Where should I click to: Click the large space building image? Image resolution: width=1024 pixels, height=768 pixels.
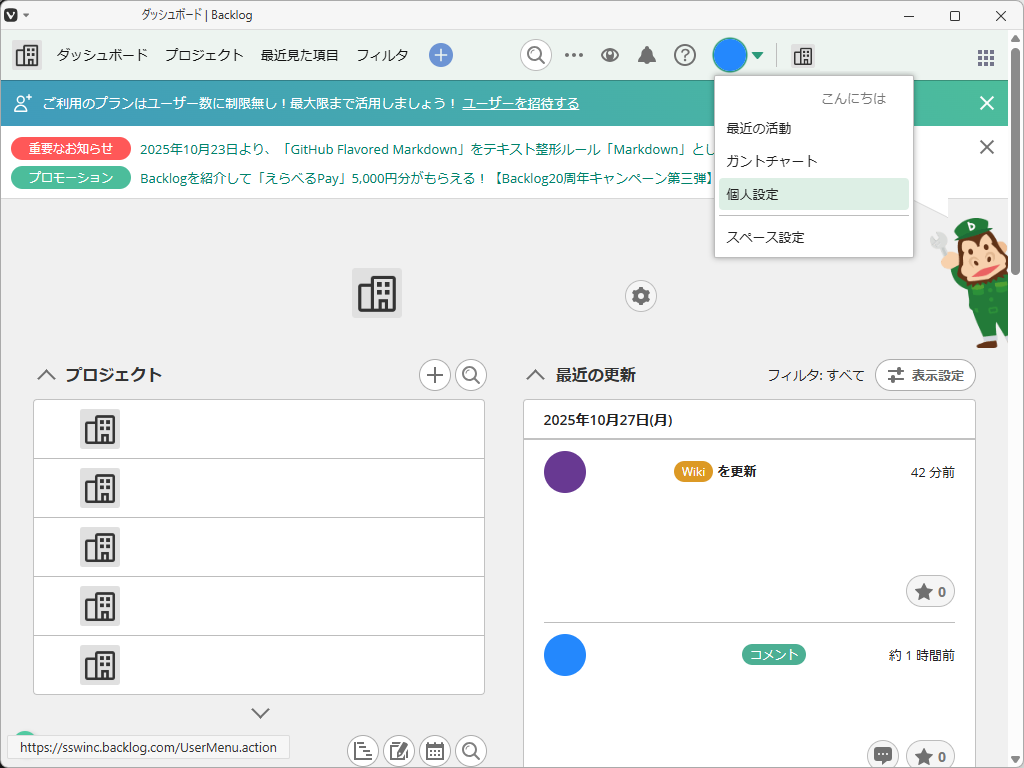[377, 293]
